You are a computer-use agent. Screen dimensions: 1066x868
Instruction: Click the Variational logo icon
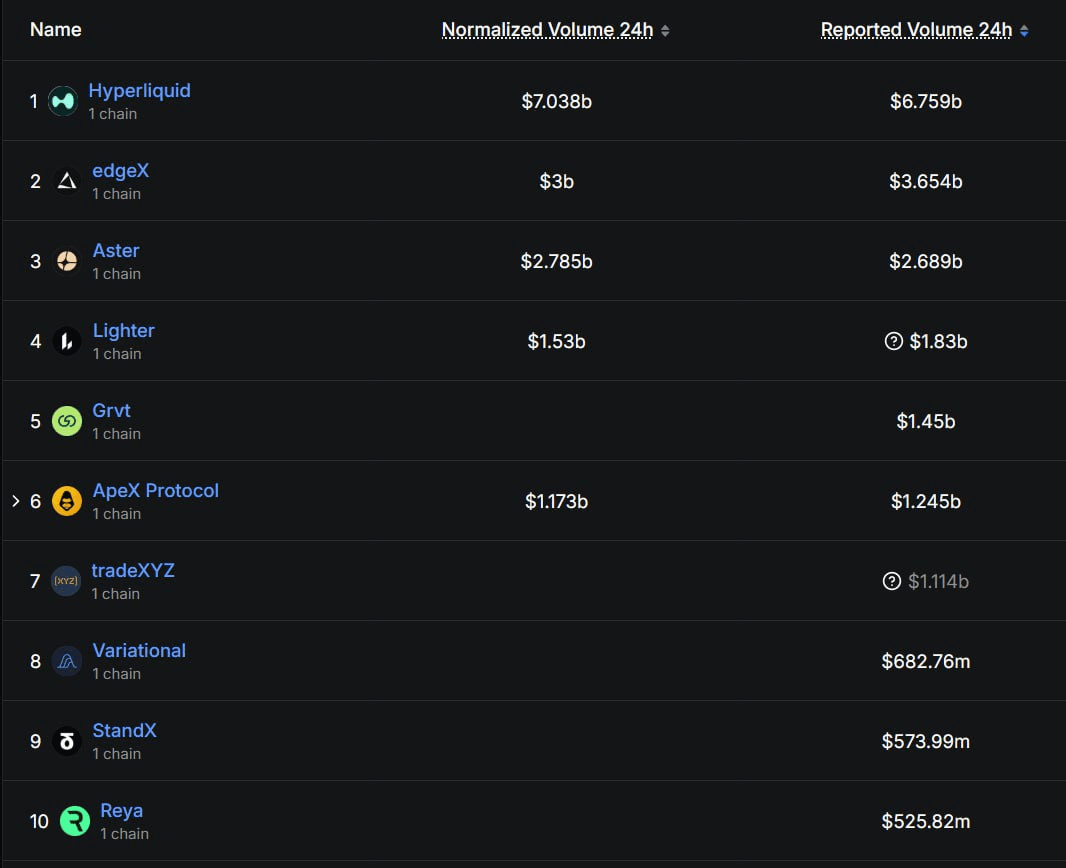click(67, 661)
